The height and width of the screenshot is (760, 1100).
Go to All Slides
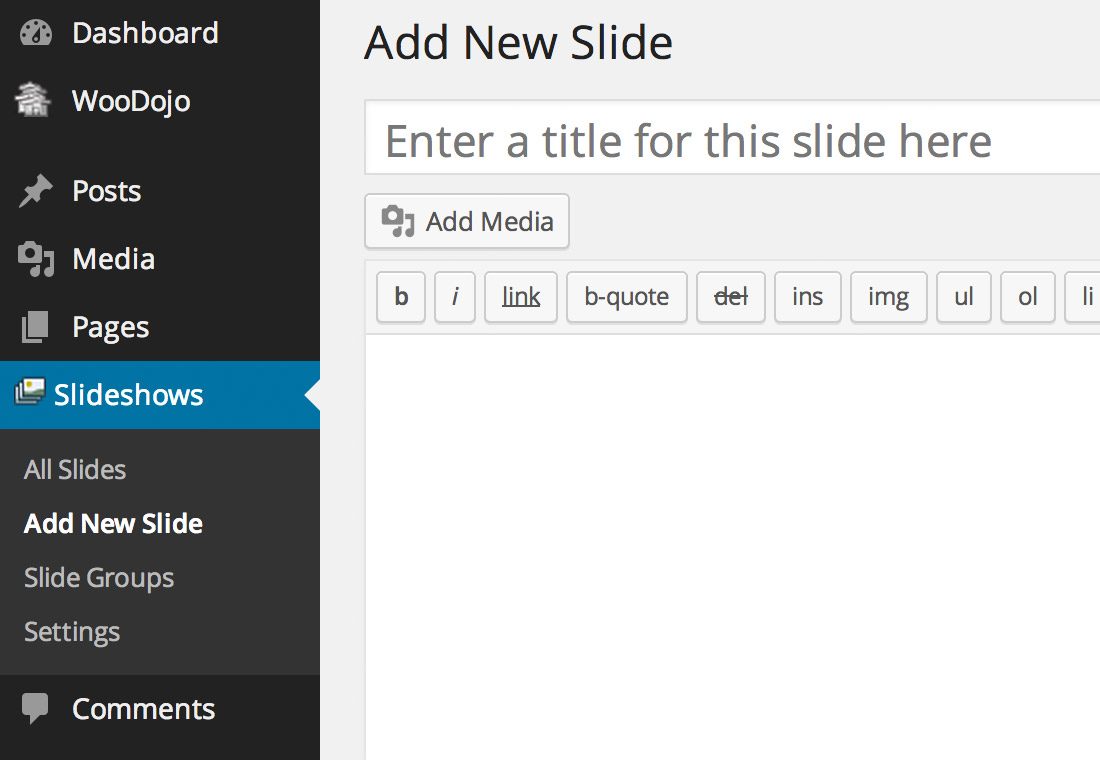click(74, 469)
